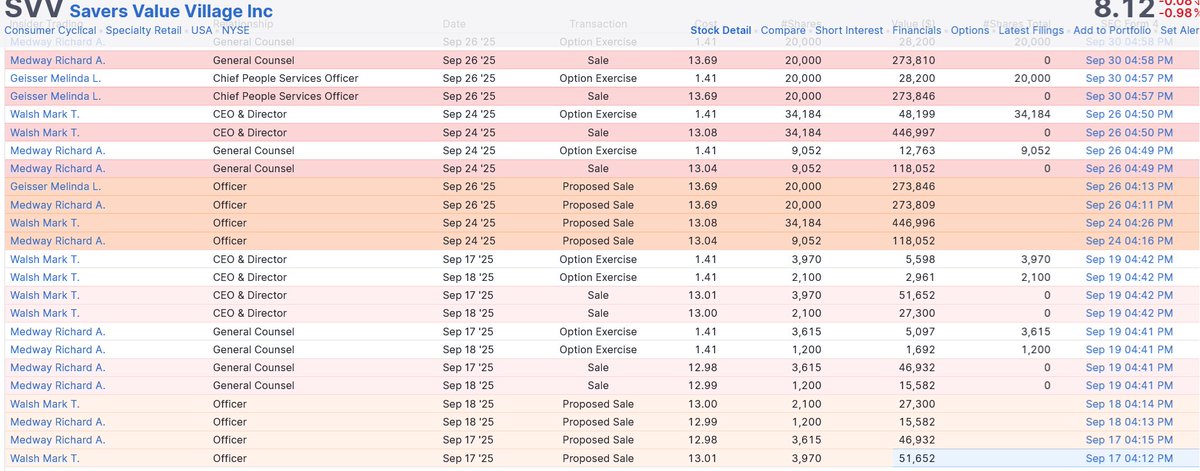Select the 48,199 value cell

tap(917, 114)
